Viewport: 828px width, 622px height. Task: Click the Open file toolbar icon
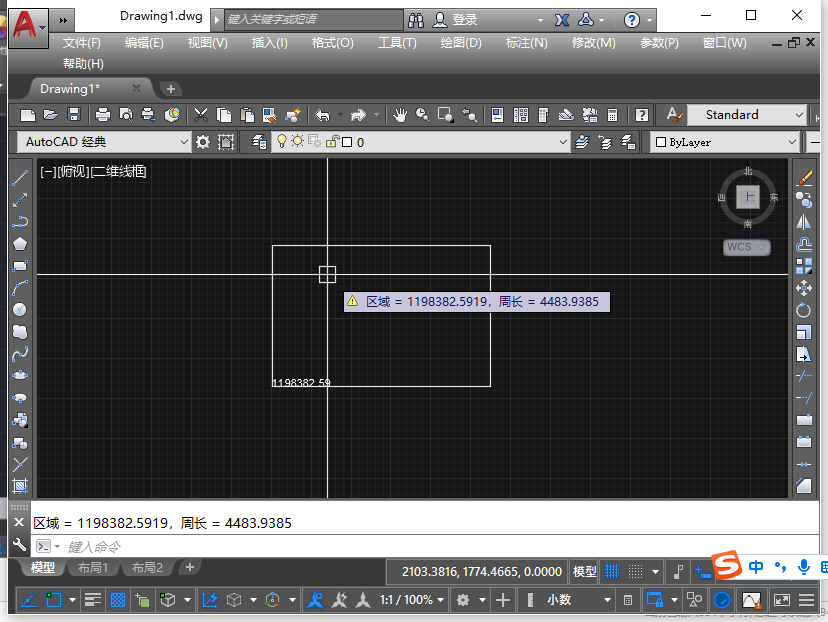coord(51,115)
